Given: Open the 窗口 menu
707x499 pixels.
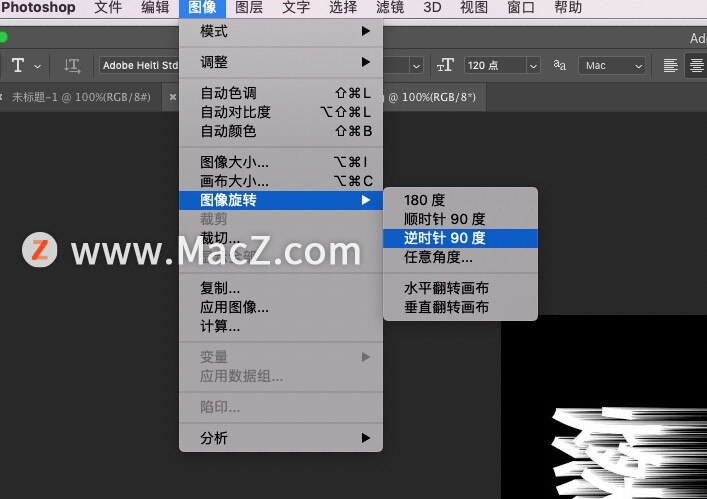Looking at the screenshot, I should [x=521, y=7].
